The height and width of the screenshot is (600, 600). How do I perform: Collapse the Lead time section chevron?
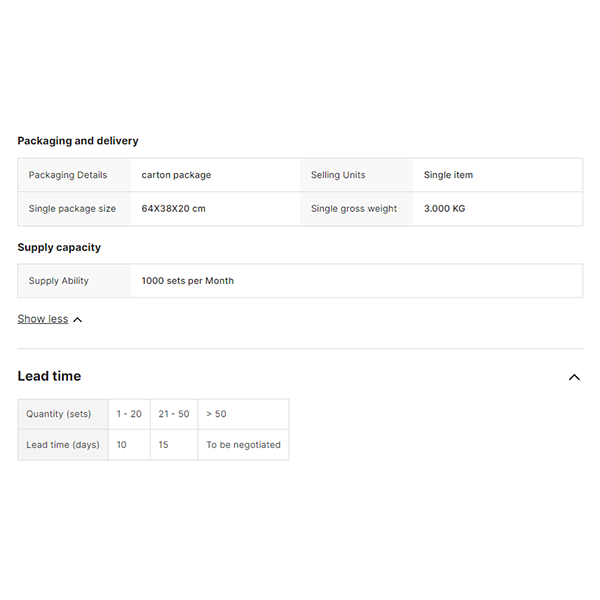coord(574,377)
